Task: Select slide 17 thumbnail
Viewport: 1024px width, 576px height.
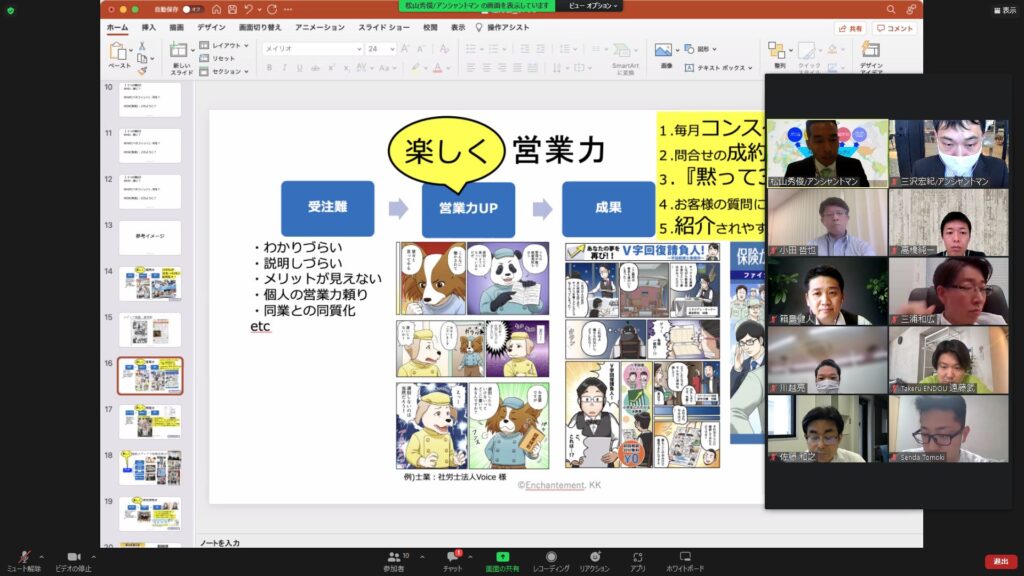Action: tap(150, 421)
